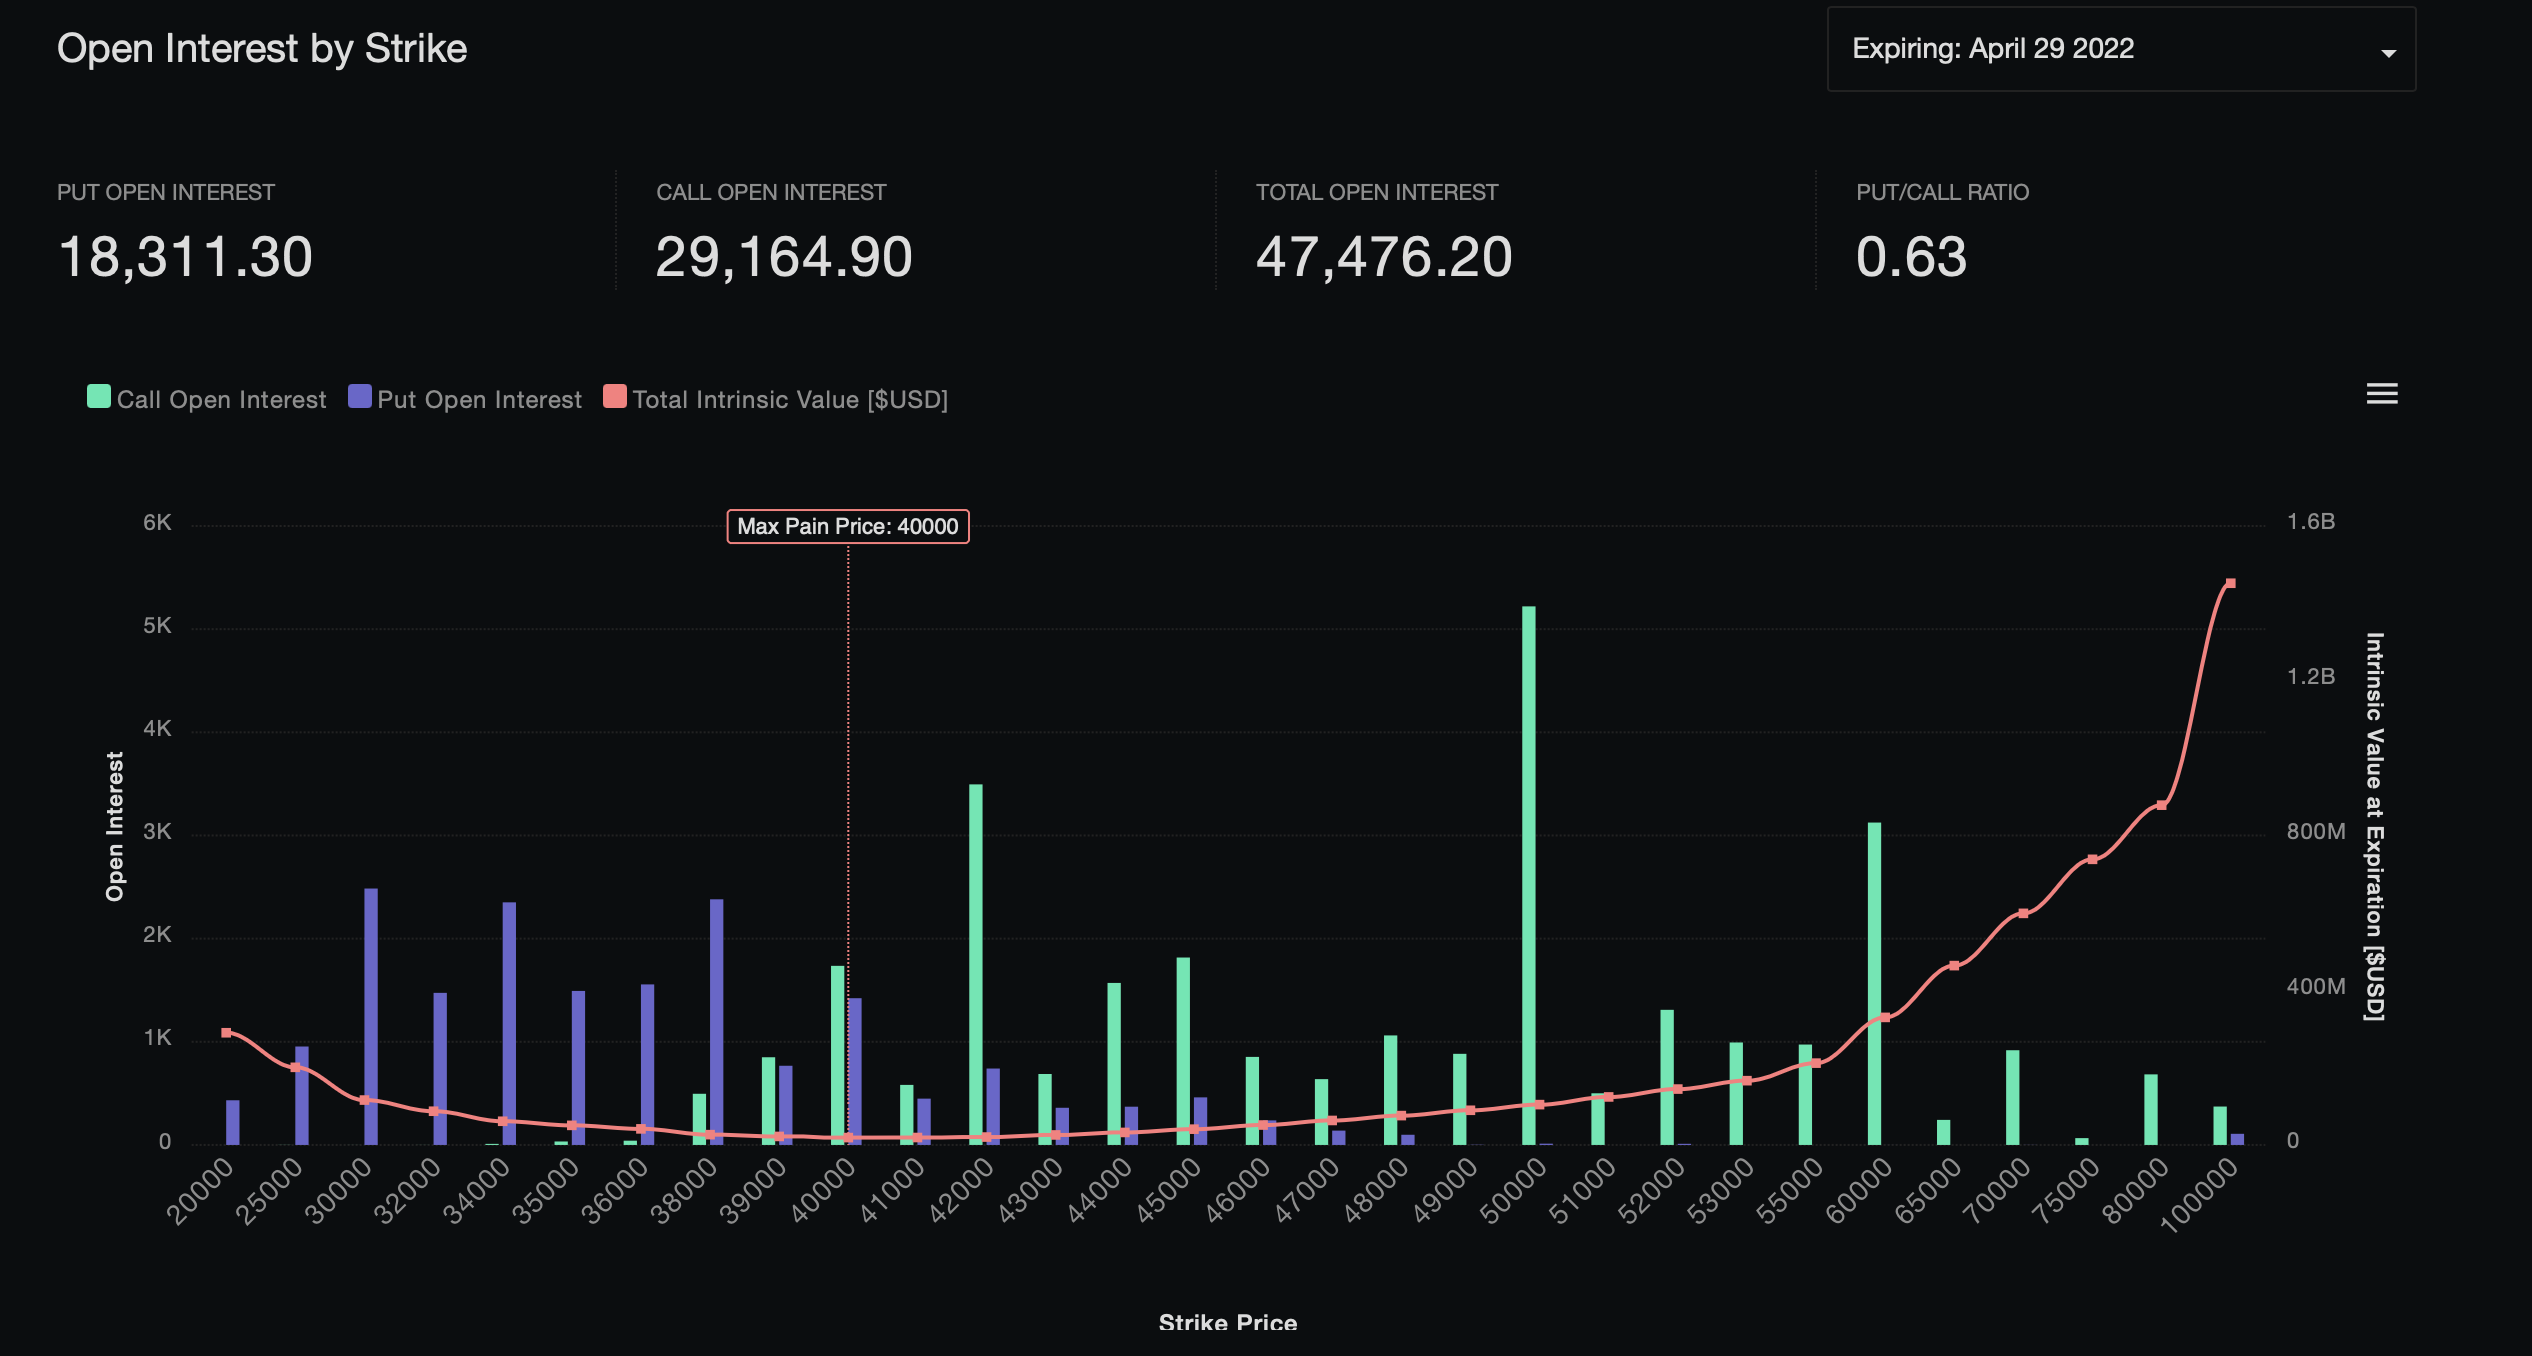The width and height of the screenshot is (2532, 1356).
Task: Click the put/call ratio value 0.63
Action: point(1911,257)
